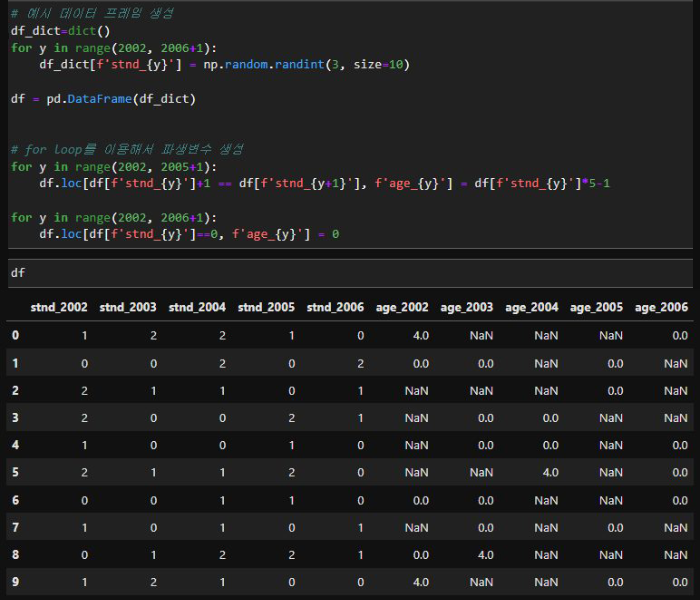700x600 pixels.
Task: Click the stnd_2005 value 2 in row 5
Action: (292, 472)
